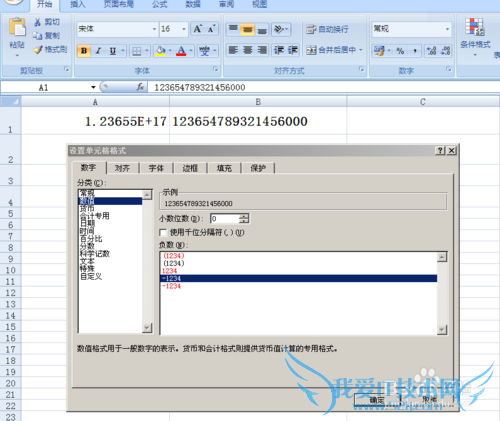Select the Format Painter brush
Viewport: 500px width, 421px height.
point(38,50)
